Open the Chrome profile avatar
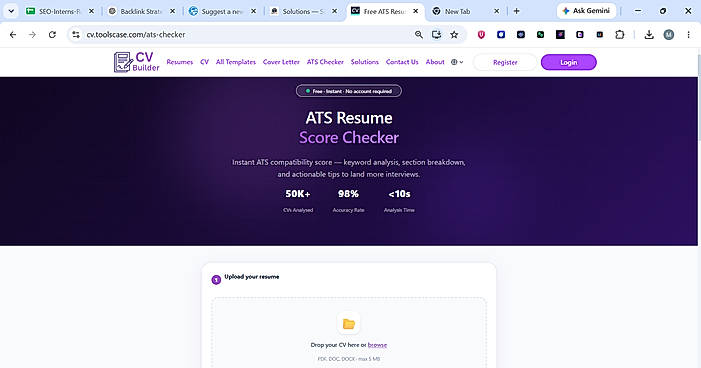Viewport: 701px width, 368px height. point(669,34)
